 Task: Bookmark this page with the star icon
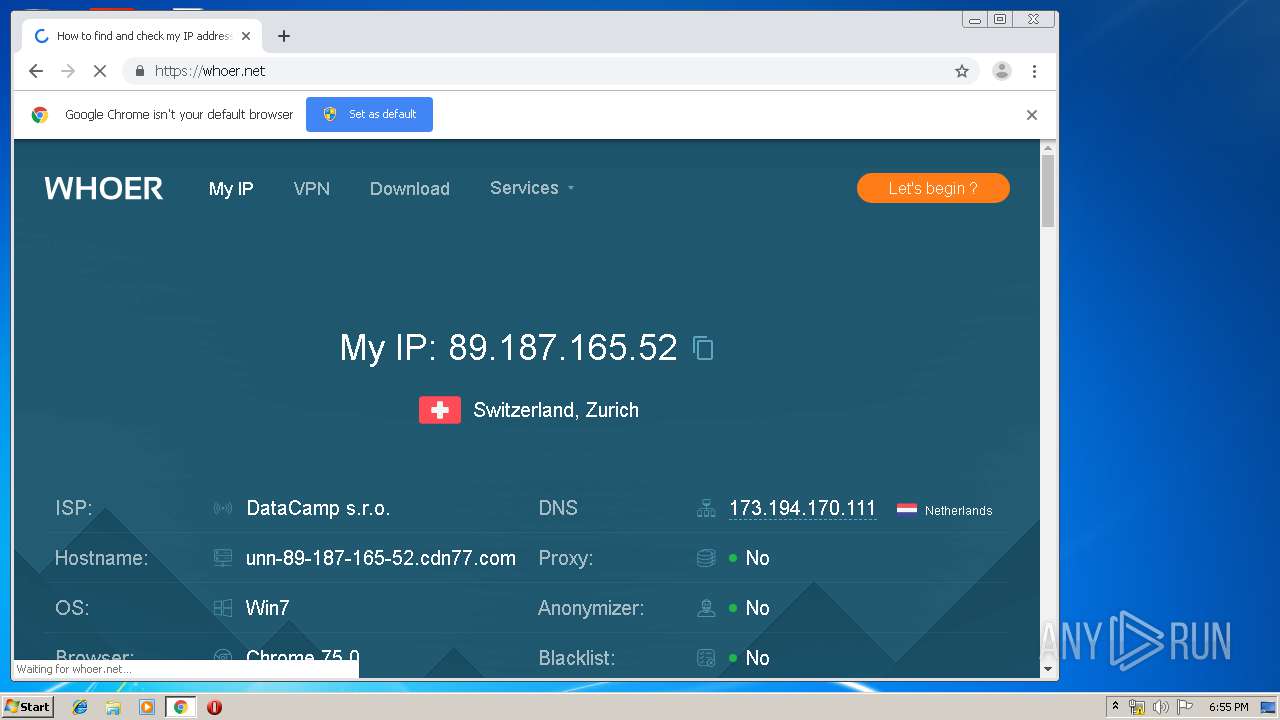pos(962,71)
